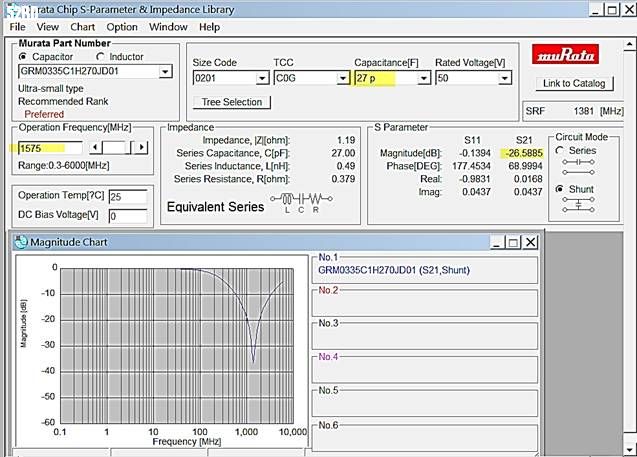This screenshot has height=457, width=637.
Task: Click the No.3 trace slot
Action: (425, 336)
